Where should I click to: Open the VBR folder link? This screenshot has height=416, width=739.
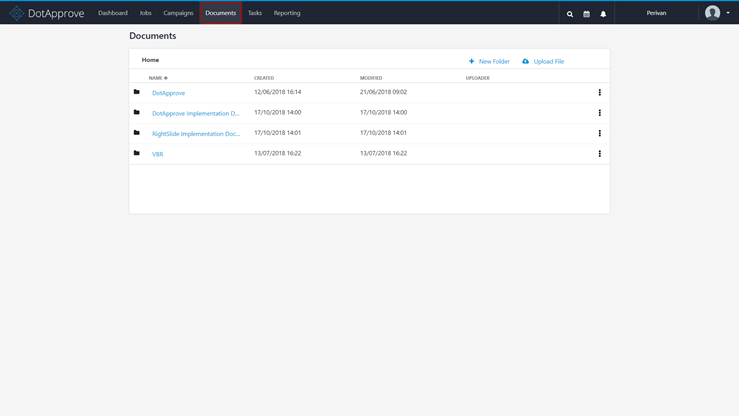(x=157, y=155)
